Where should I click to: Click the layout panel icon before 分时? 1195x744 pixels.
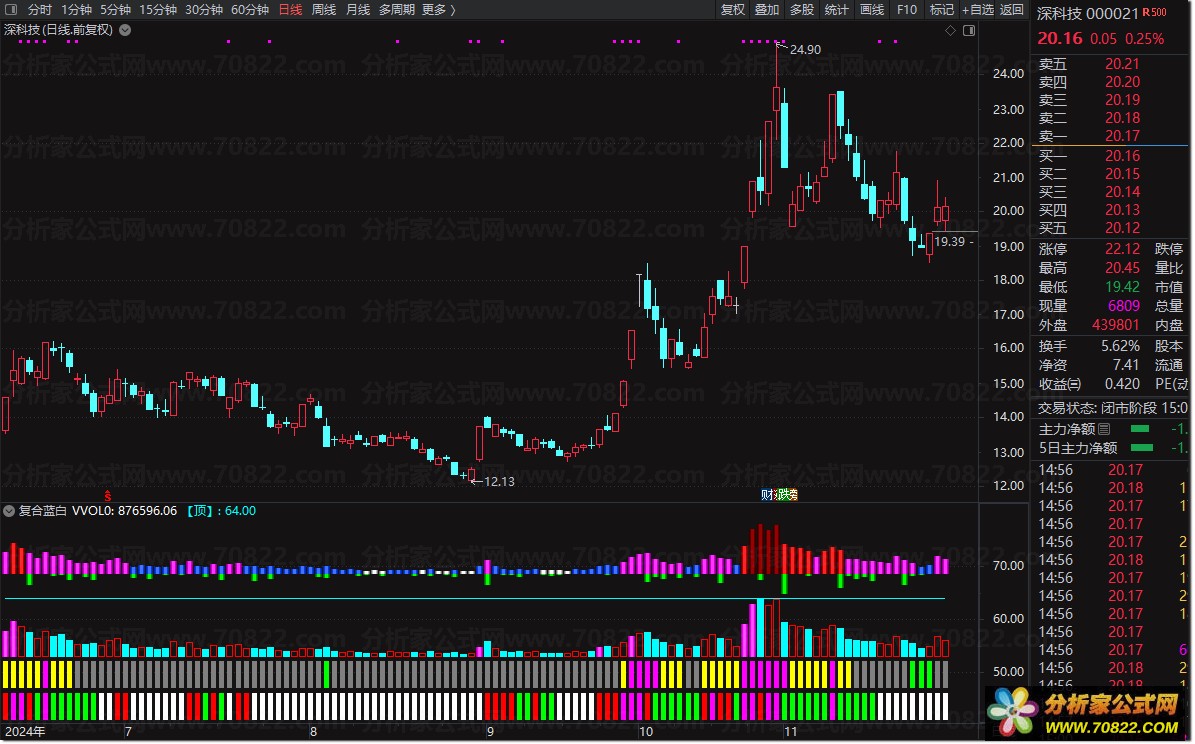click(x=11, y=10)
